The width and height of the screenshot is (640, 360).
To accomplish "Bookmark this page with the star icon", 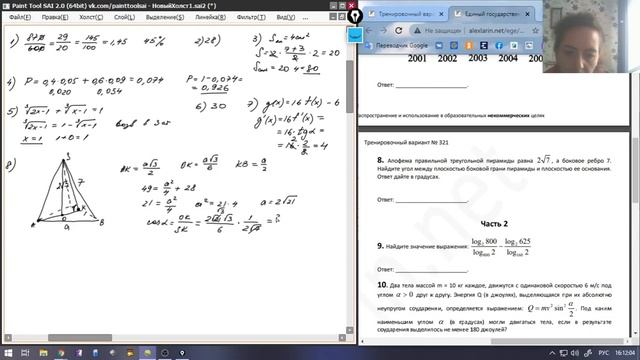I will click(535, 31).
